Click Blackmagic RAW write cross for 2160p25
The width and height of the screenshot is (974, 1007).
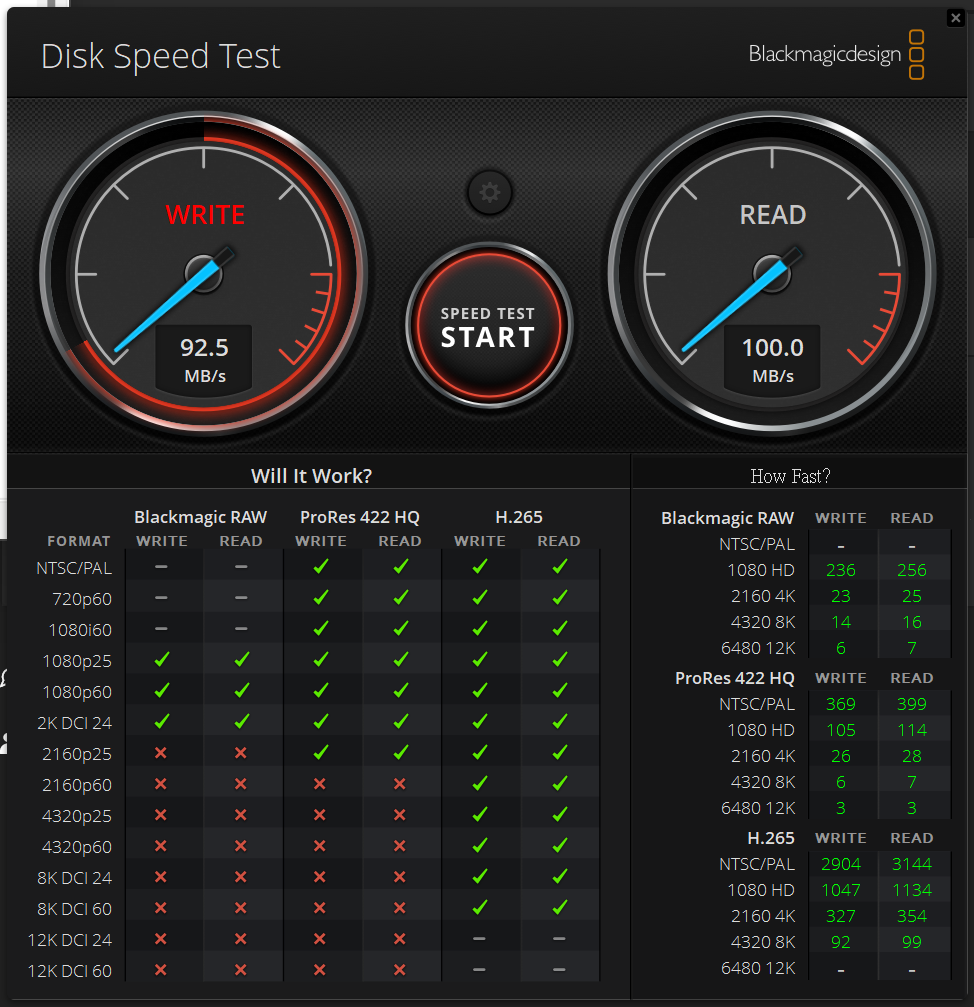[x=162, y=753]
